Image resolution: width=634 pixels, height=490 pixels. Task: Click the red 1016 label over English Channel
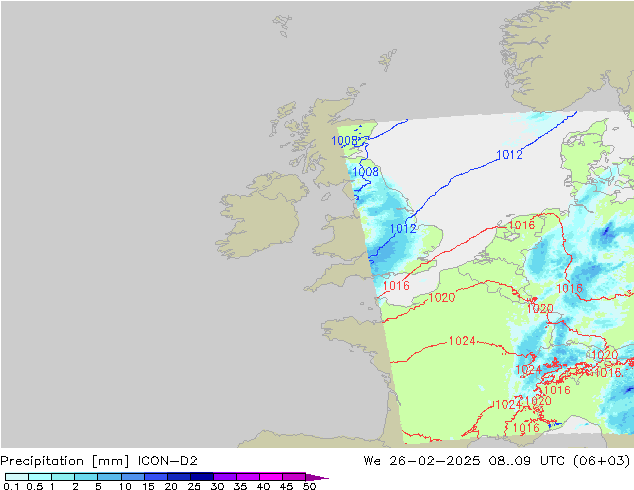pyautogui.click(x=396, y=286)
